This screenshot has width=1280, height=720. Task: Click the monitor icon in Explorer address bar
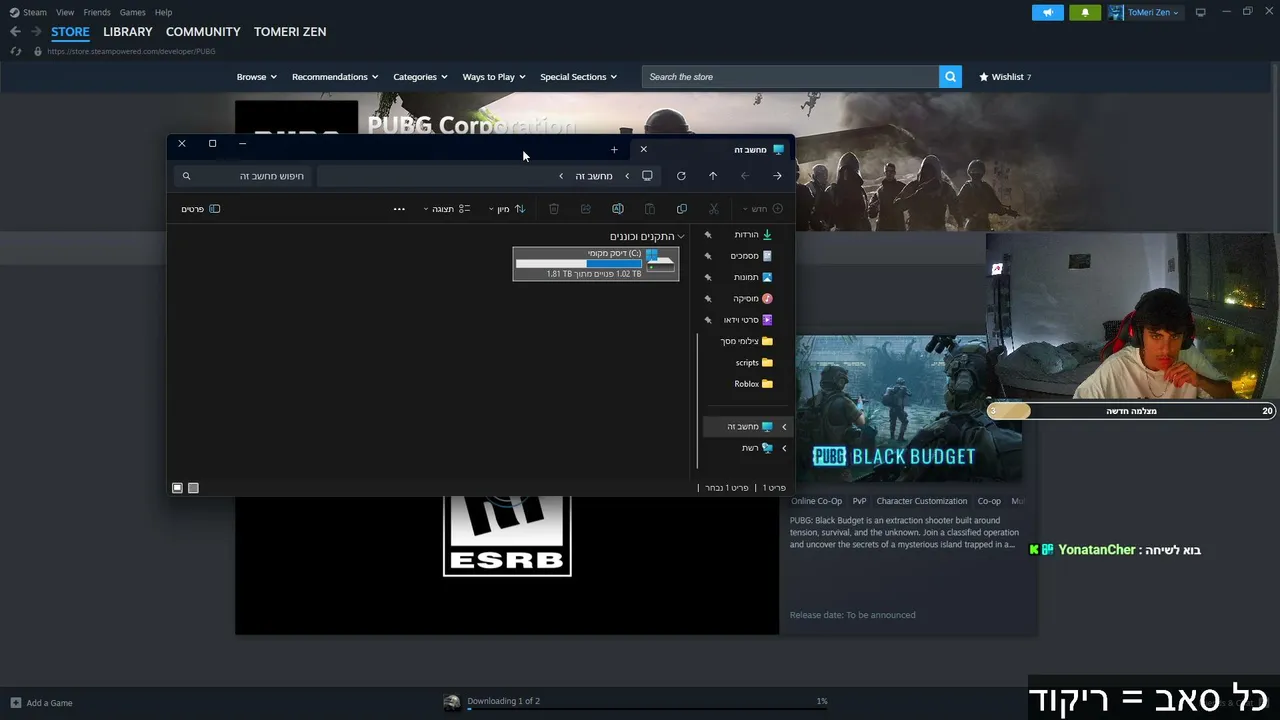click(647, 176)
